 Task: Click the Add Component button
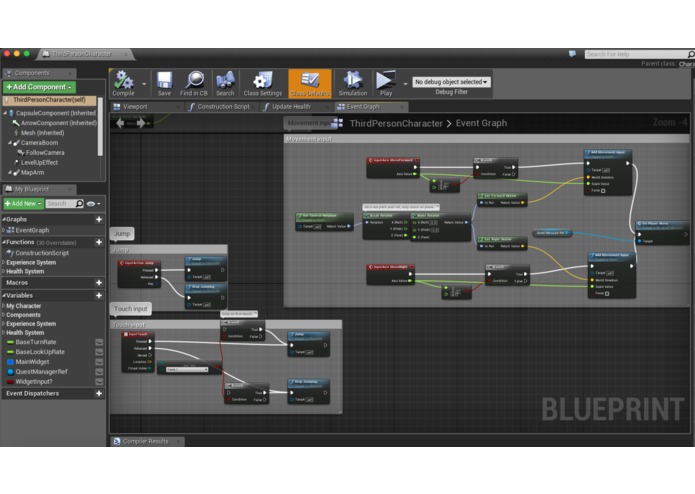pyautogui.click(x=39, y=87)
